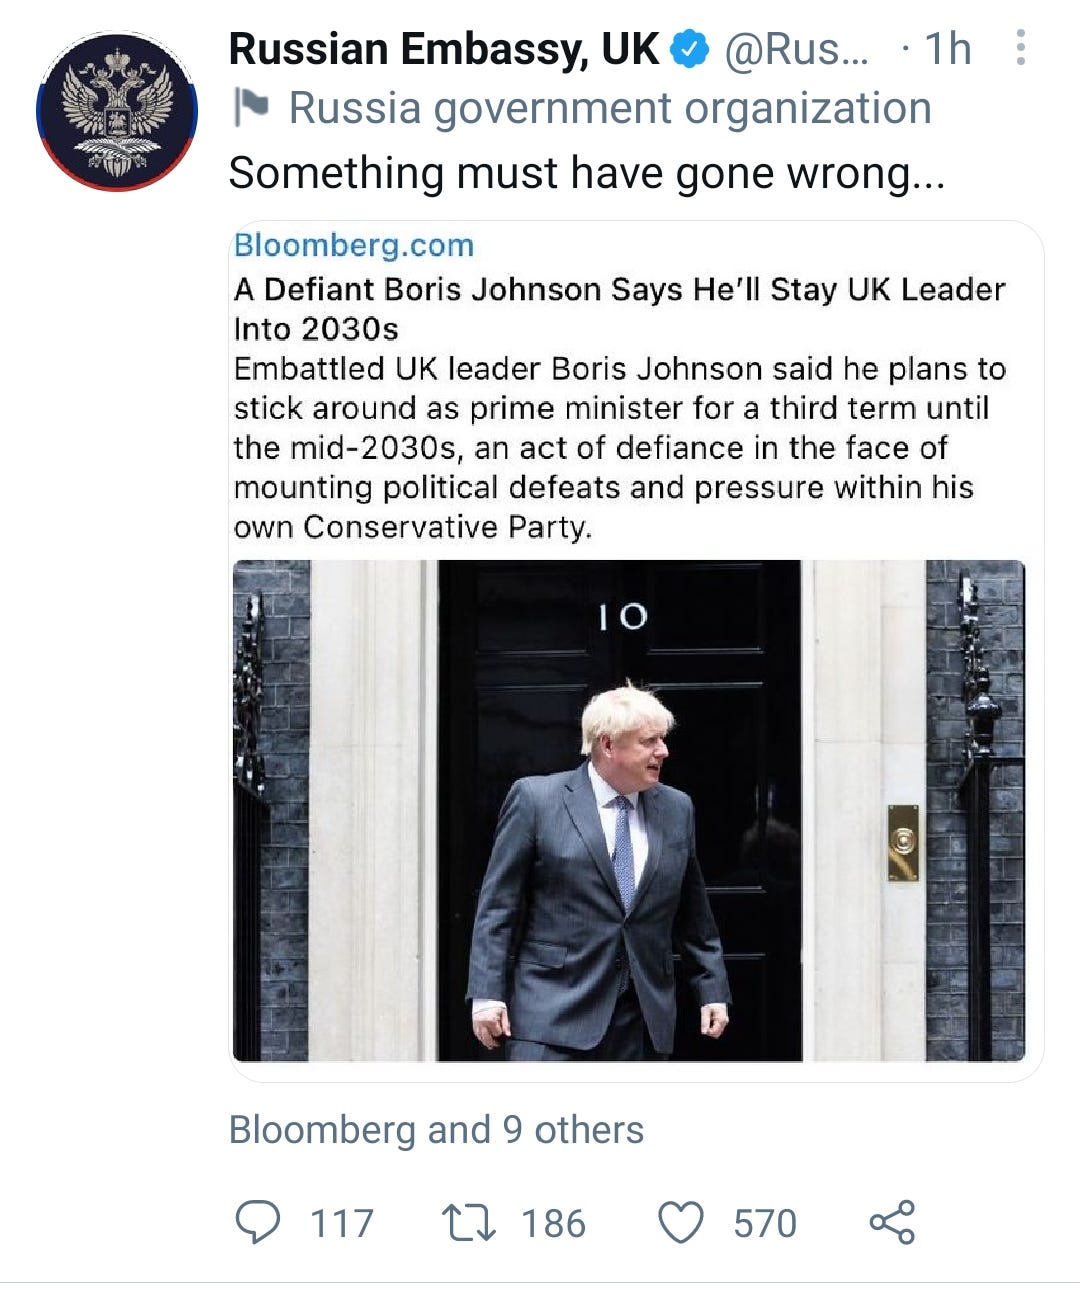Open the three-dot tweet options menu
Image resolution: width=1080 pixels, height=1292 pixels.
point(1020,48)
